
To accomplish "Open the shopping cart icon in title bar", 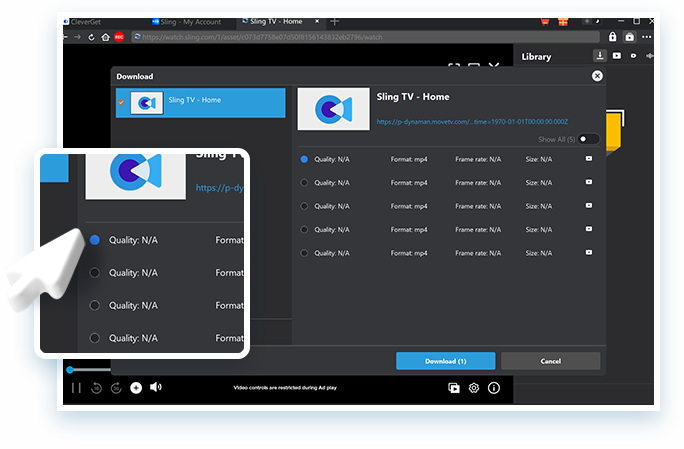I will 545,22.
